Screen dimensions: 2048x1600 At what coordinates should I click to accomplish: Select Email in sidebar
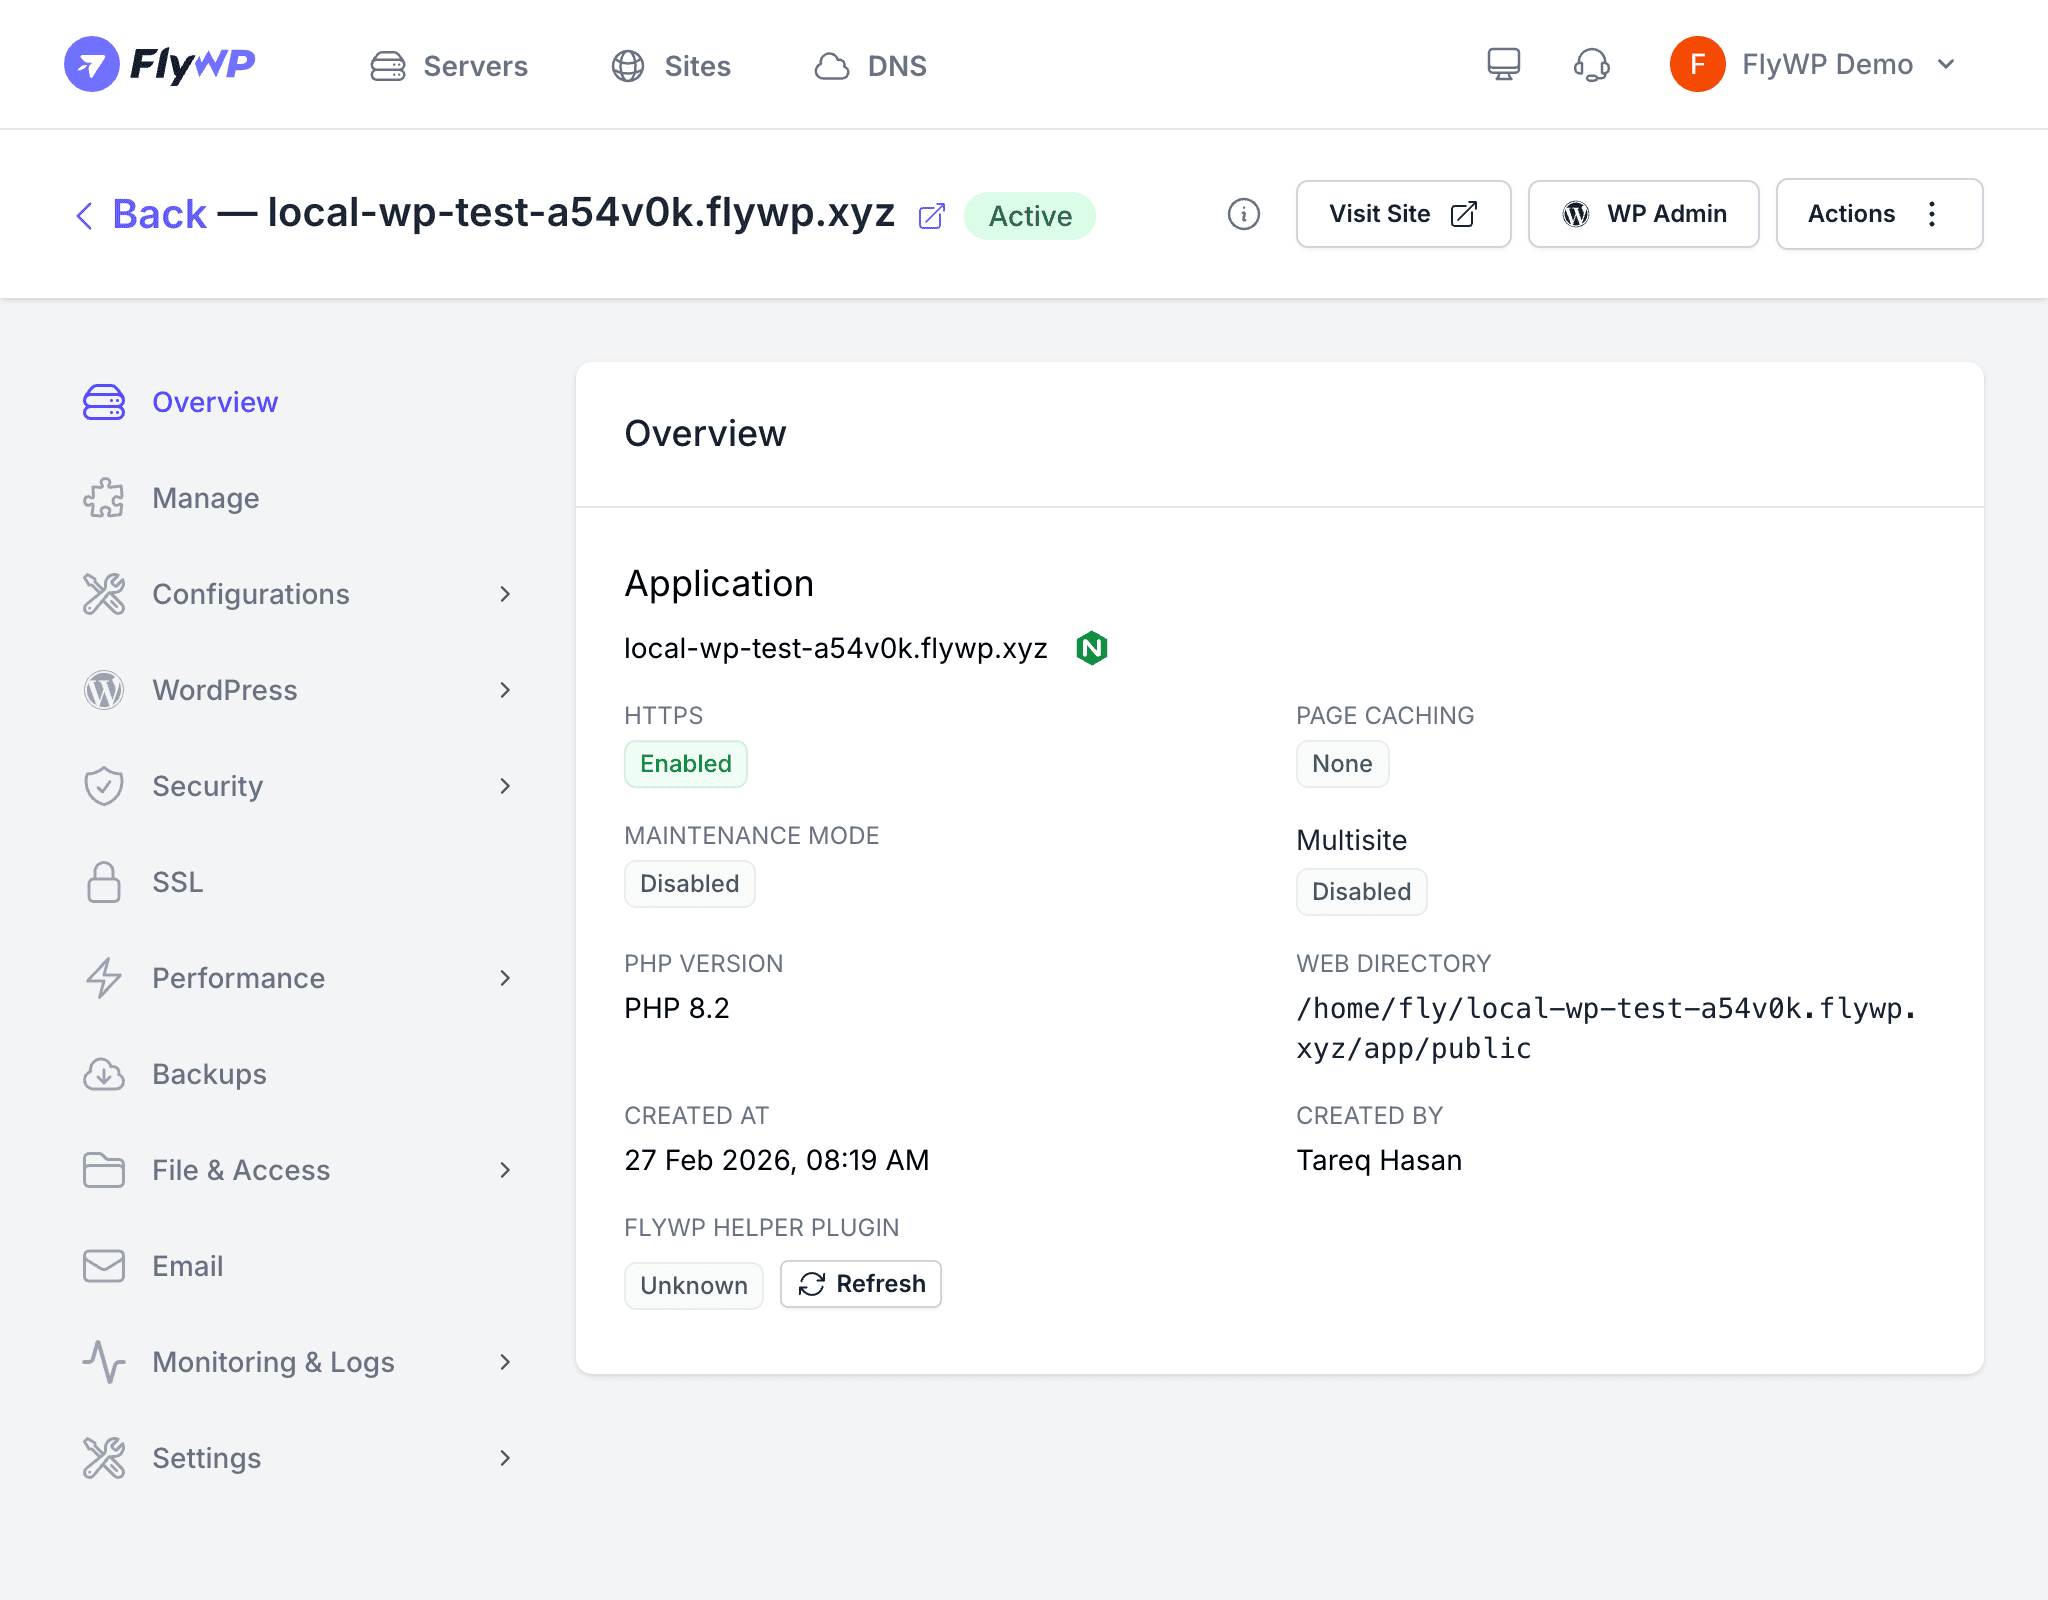[188, 1266]
